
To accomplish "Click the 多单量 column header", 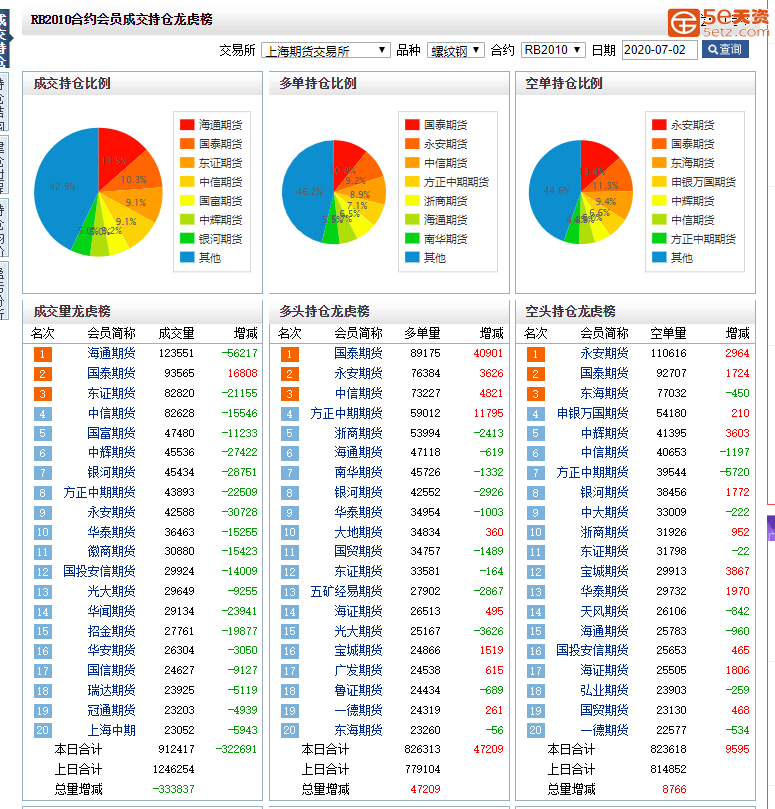I will (x=422, y=334).
